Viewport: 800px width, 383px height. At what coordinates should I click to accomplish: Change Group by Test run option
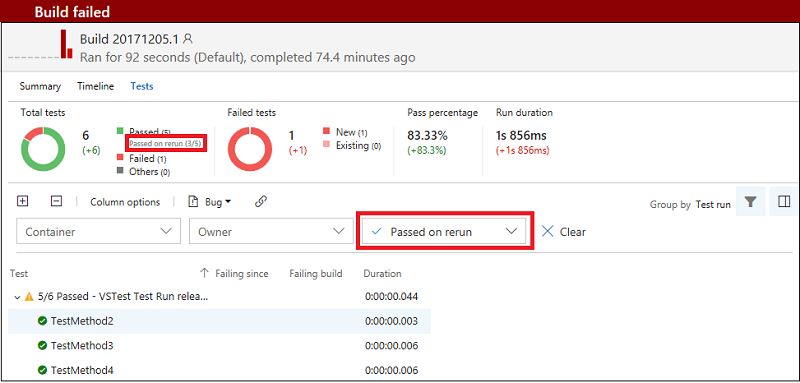[713, 205]
